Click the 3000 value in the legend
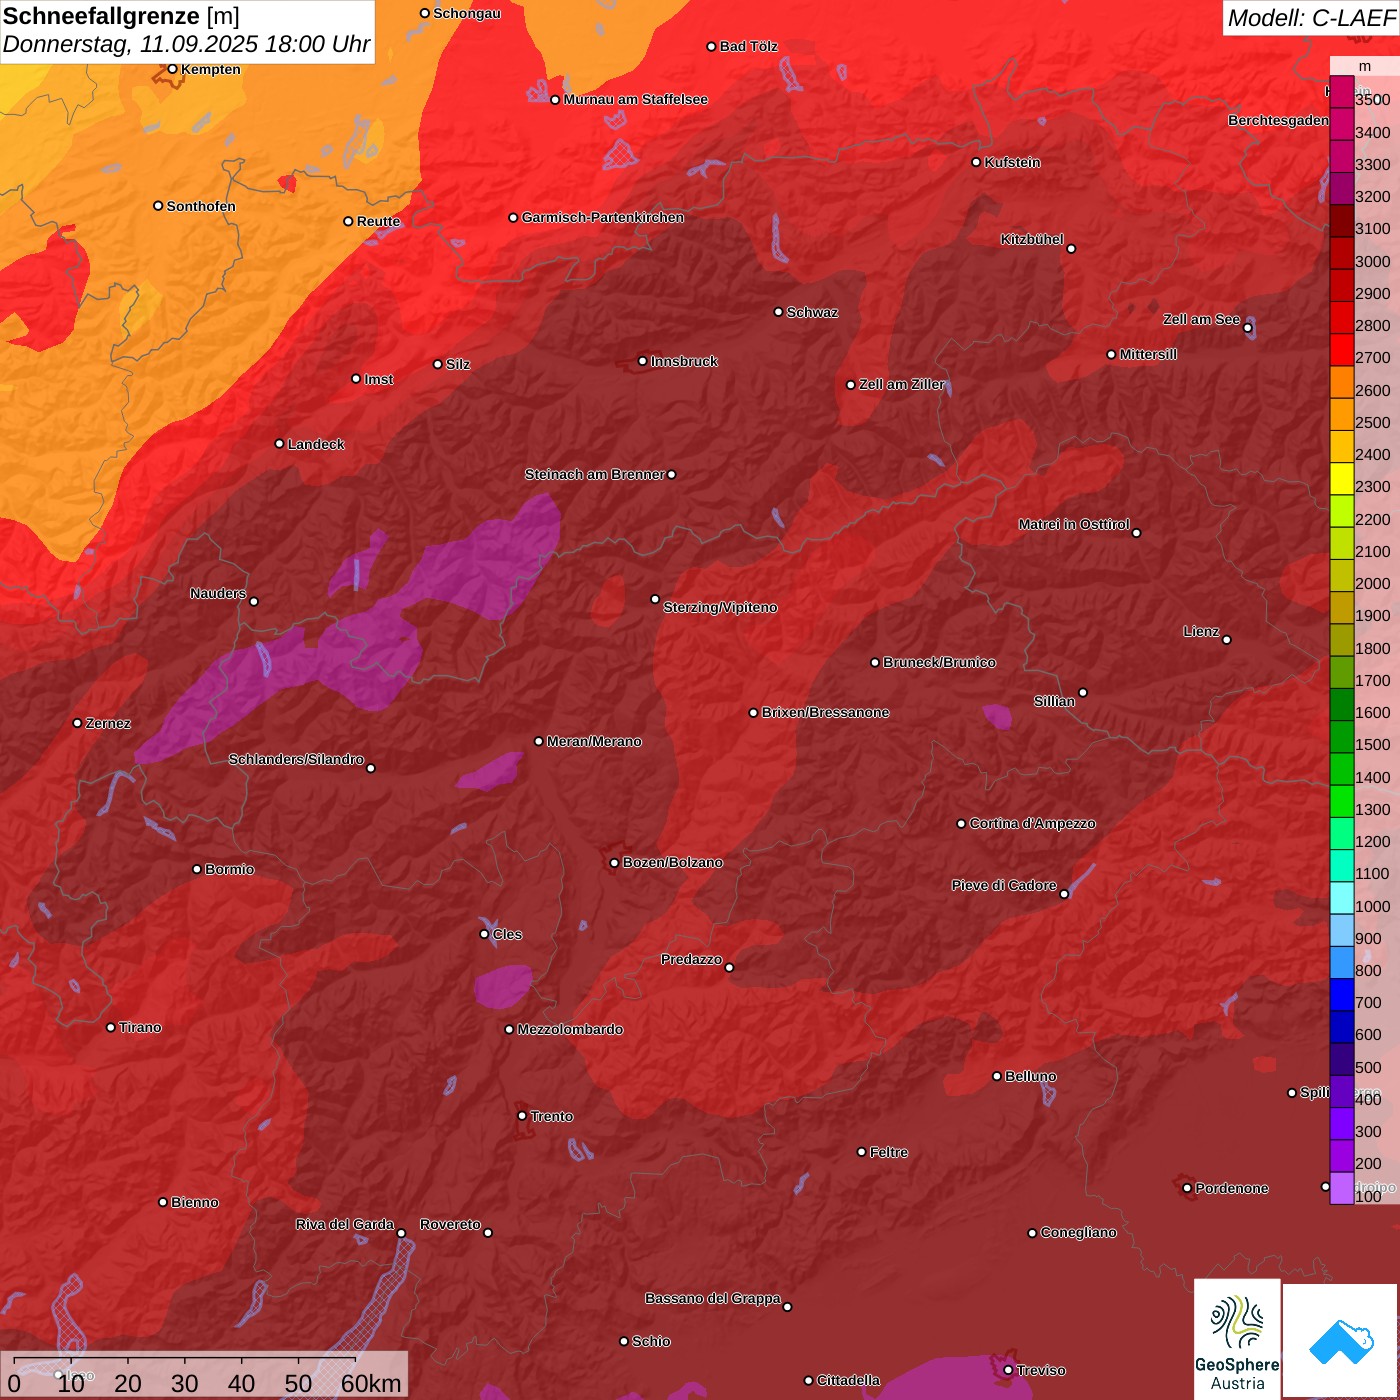The height and width of the screenshot is (1400, 1400). 1372,261
